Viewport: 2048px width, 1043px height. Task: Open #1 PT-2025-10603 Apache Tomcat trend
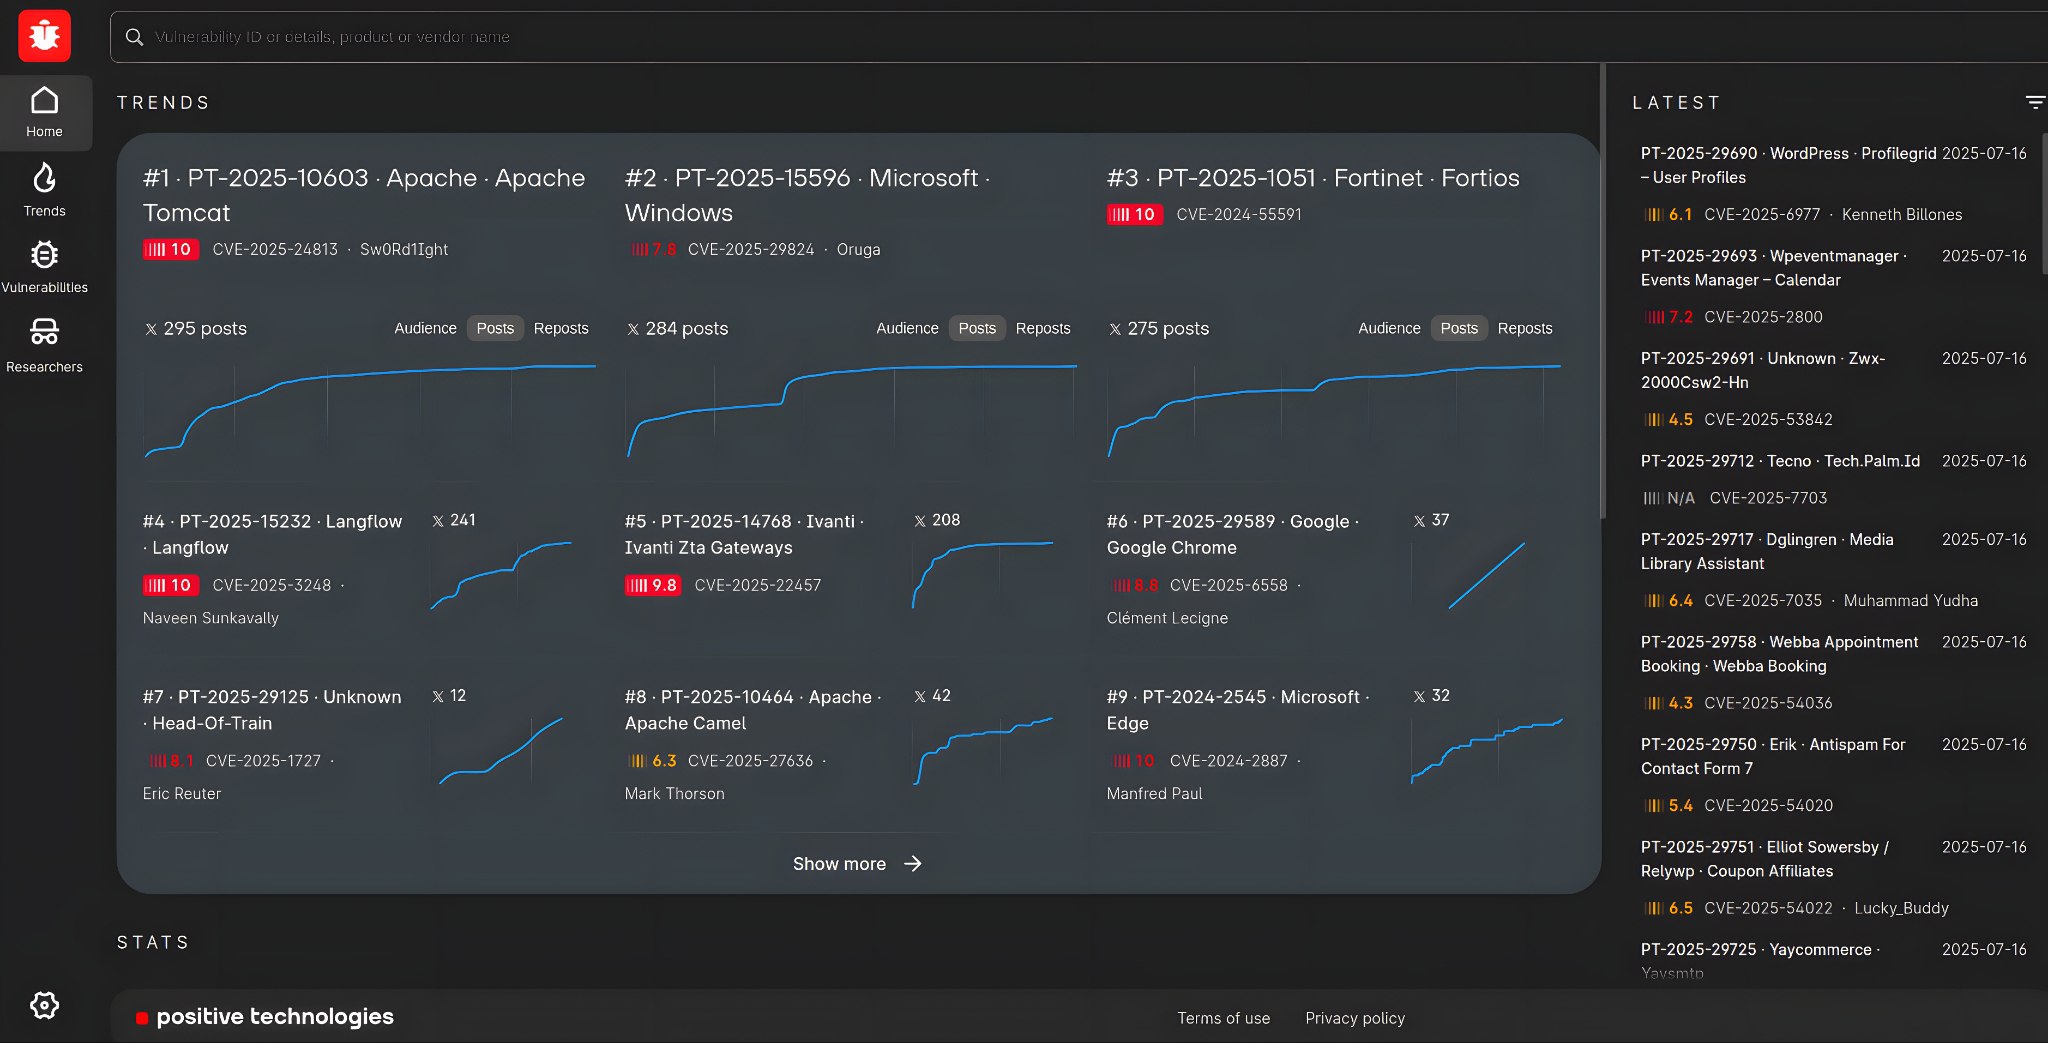point(364,195)
